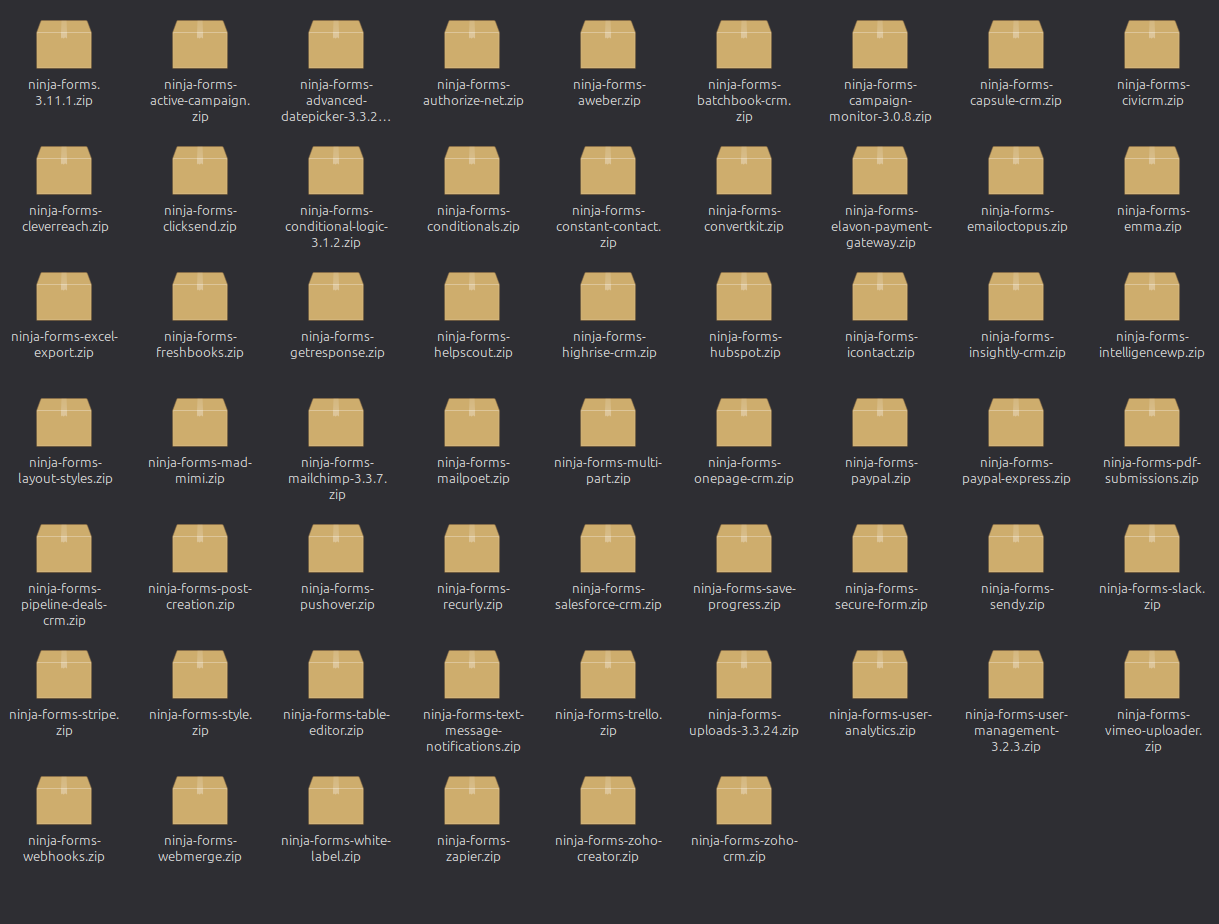Select ninja-forms-mailchimp-3.3.7.zip archive

[336, 422]
